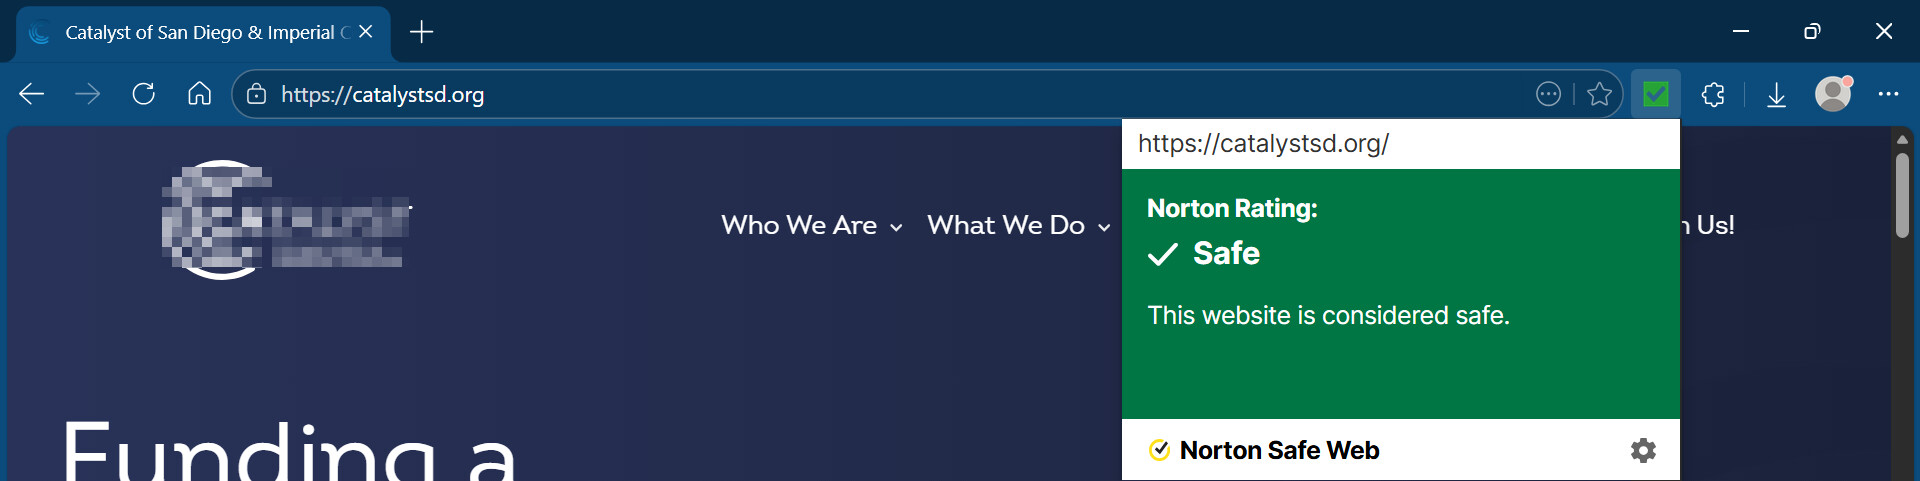
Task: Click the page scrollbar up arrow
Action: 1902,139
